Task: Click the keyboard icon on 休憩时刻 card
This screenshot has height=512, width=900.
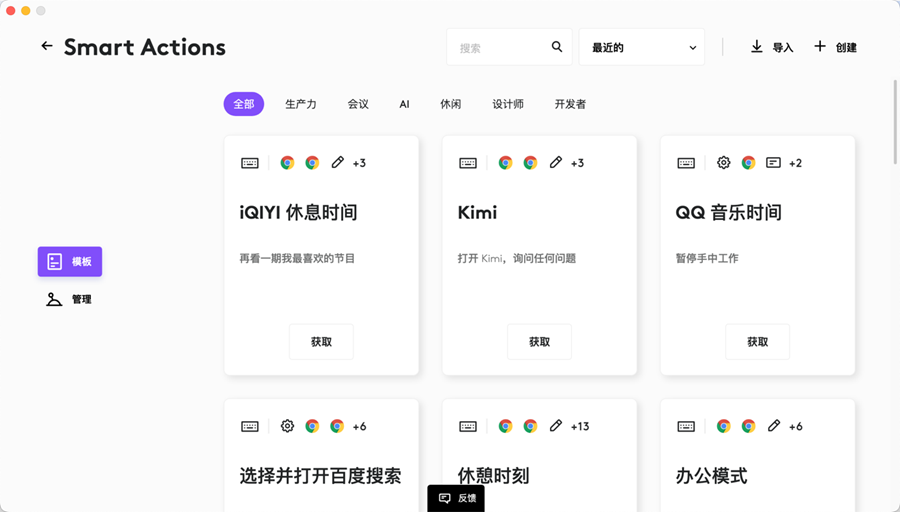Action: point(468,426)
